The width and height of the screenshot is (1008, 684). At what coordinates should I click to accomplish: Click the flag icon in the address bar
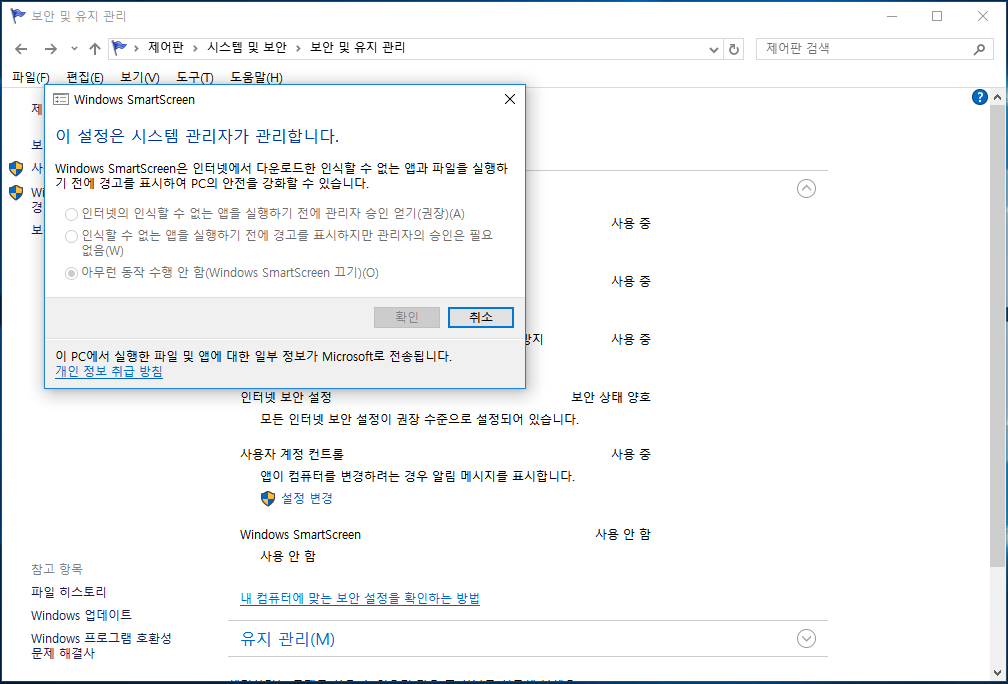pos(120,48)
